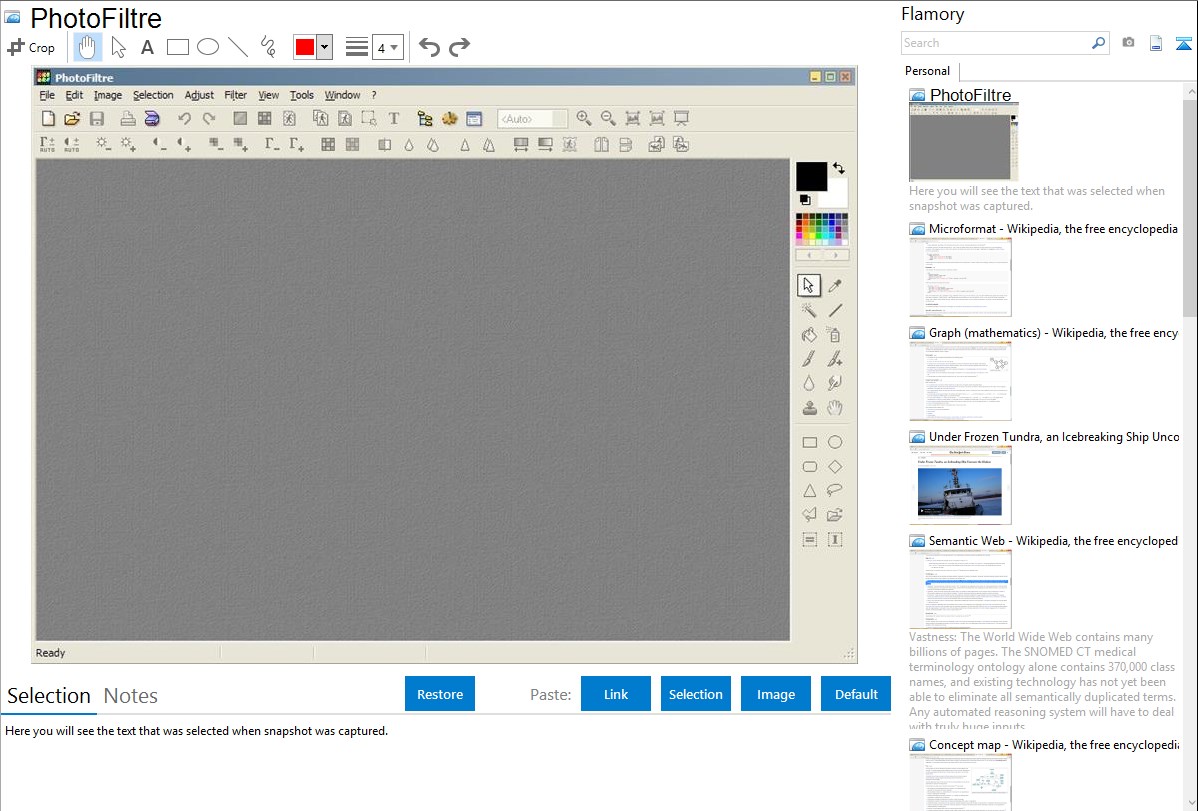Open Under Frozen Tundra snapshot thumbnail
Image resolution: width=1198 pixels, height=811 pixels.
pyautogui.click(x=960, y=485)
